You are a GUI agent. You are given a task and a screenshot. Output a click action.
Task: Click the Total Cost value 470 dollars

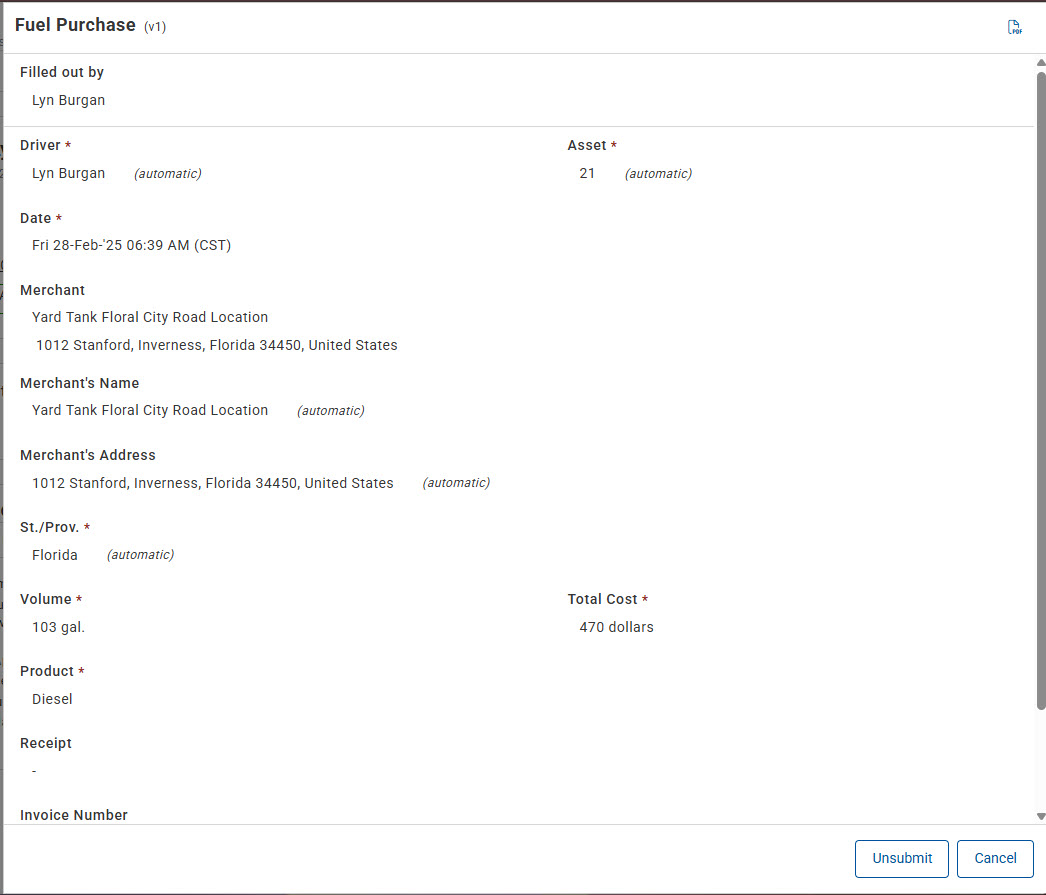click(x=616, y=627)
